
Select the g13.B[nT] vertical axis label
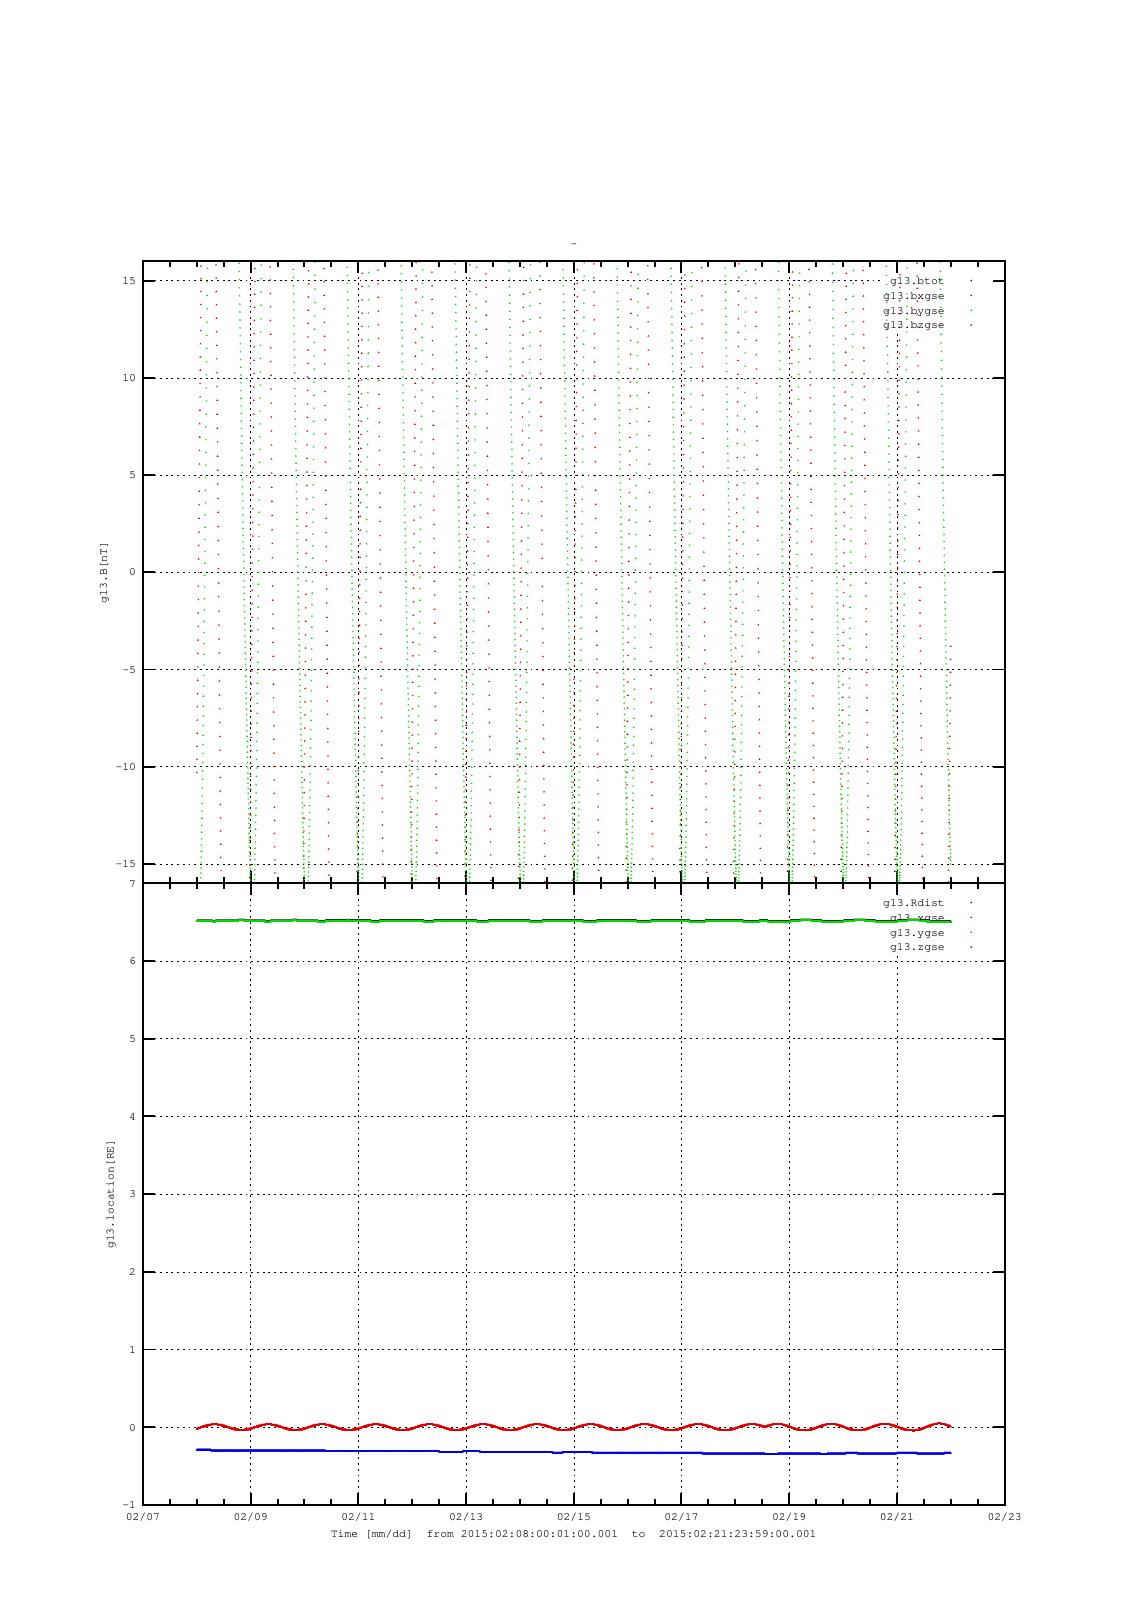click(105, 572)
